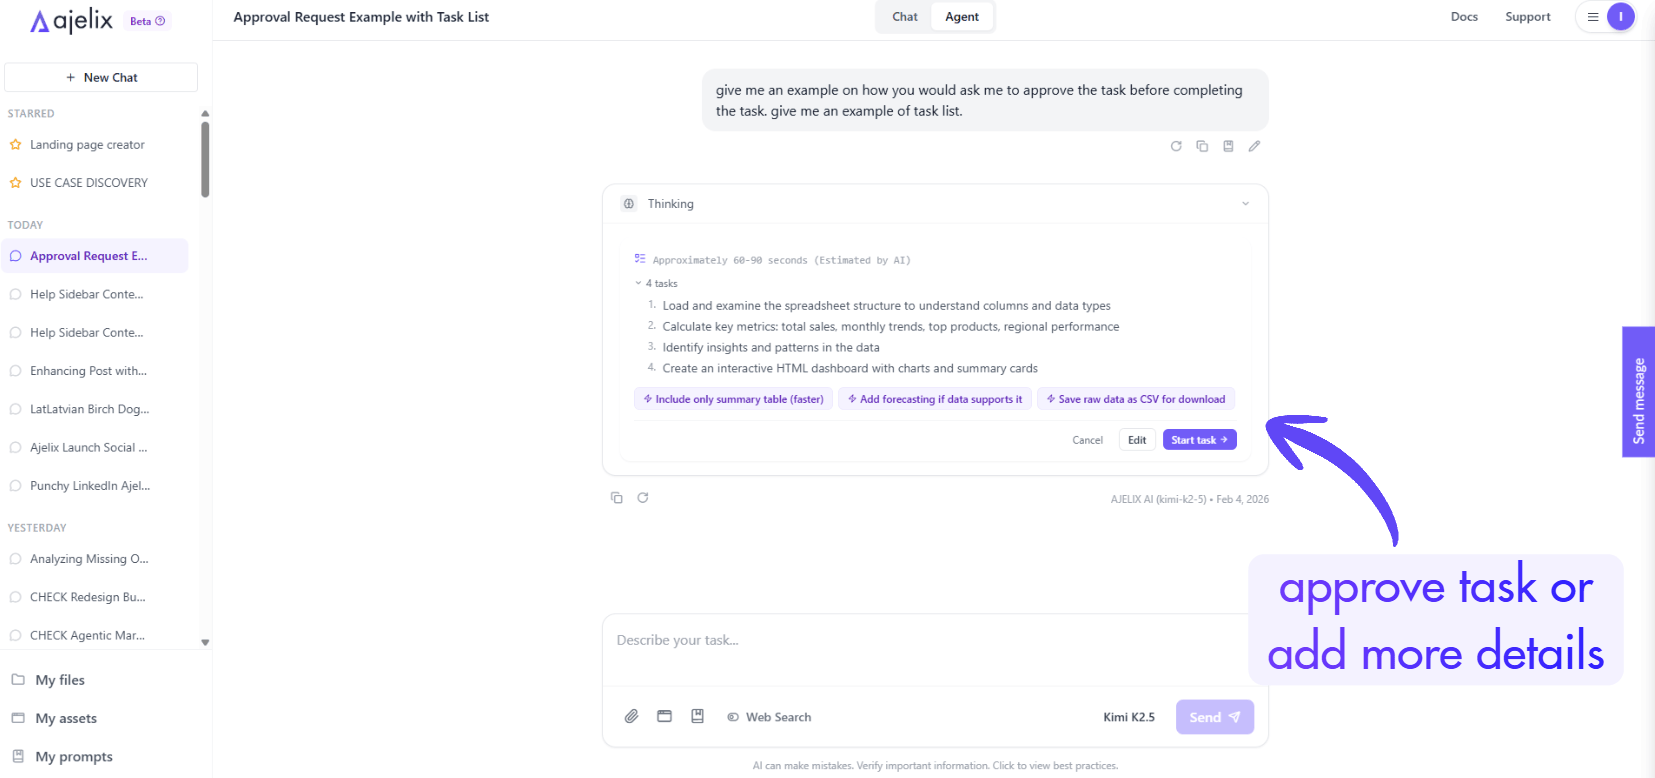Collapse the 4 tasks list
Screen dimensions: 1655x778
(x=639, y=284)
